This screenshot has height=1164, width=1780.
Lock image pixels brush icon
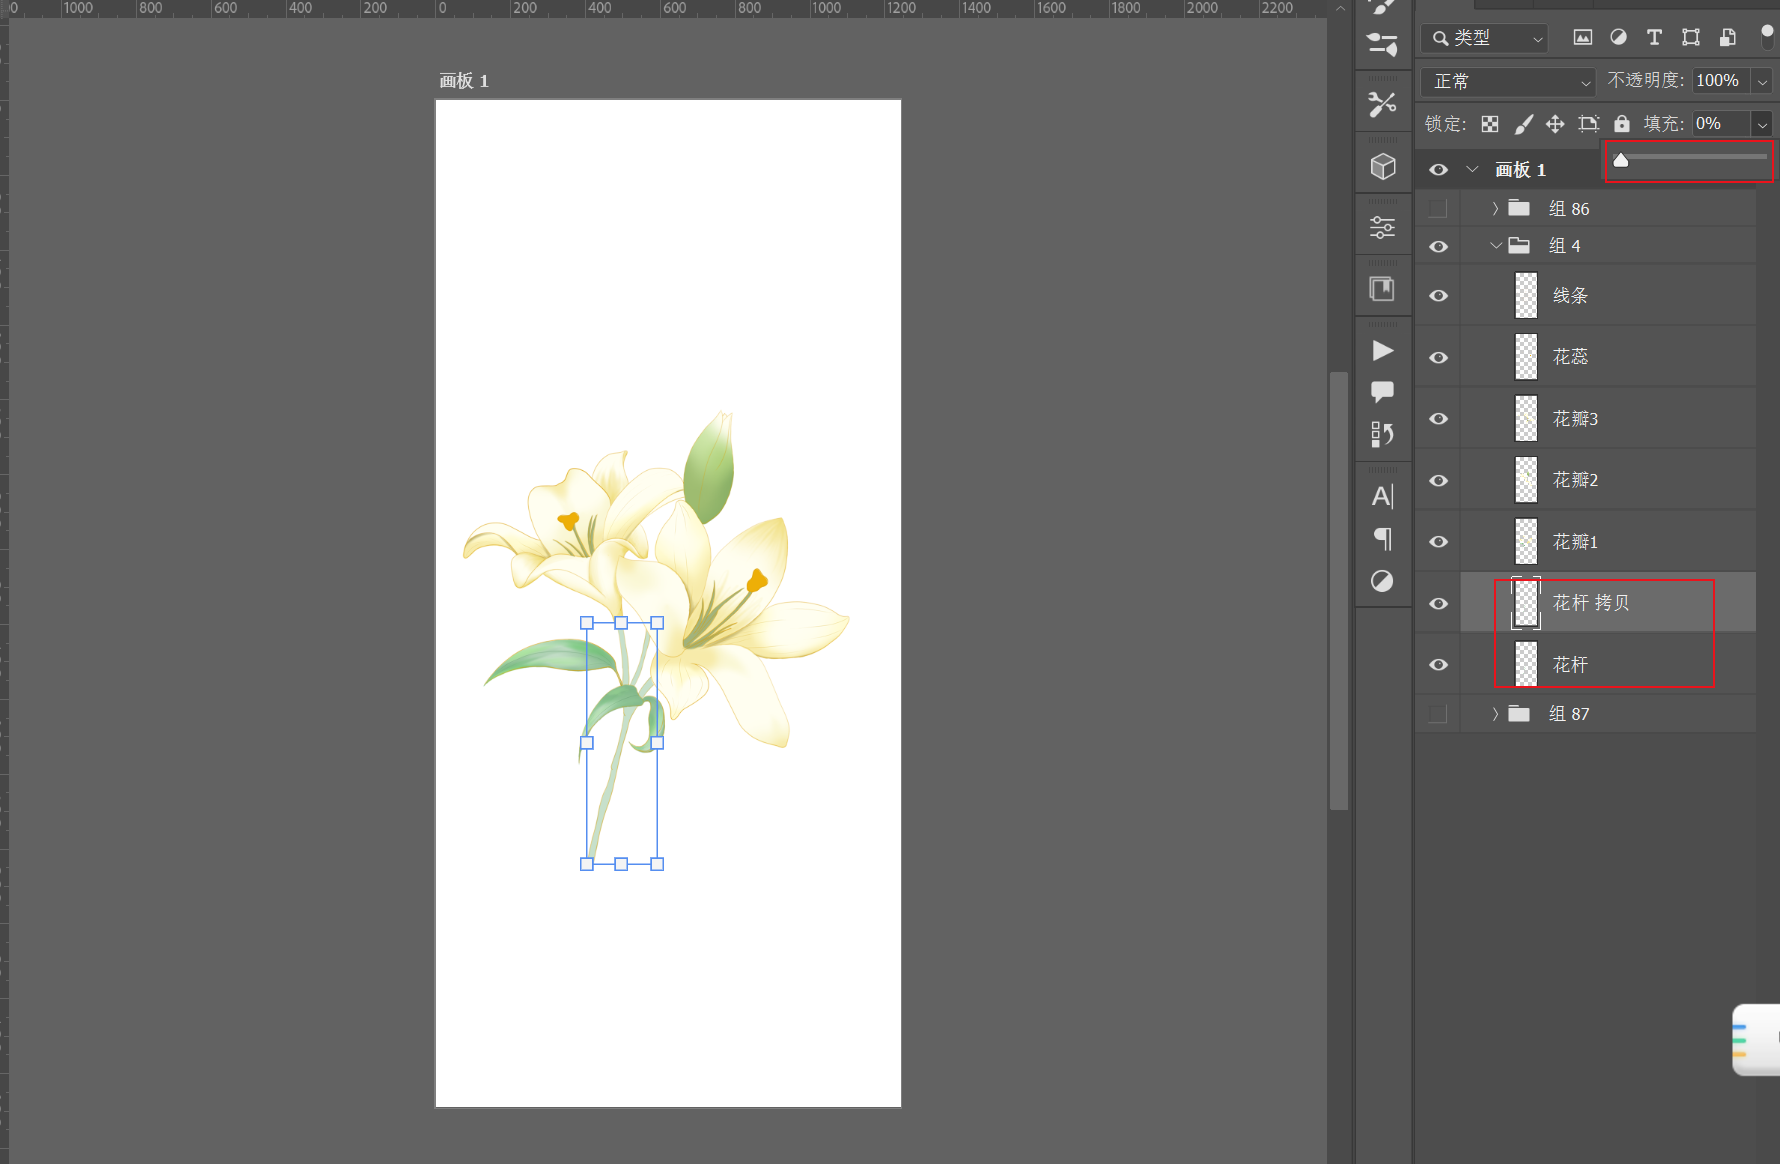(1523, 124)
